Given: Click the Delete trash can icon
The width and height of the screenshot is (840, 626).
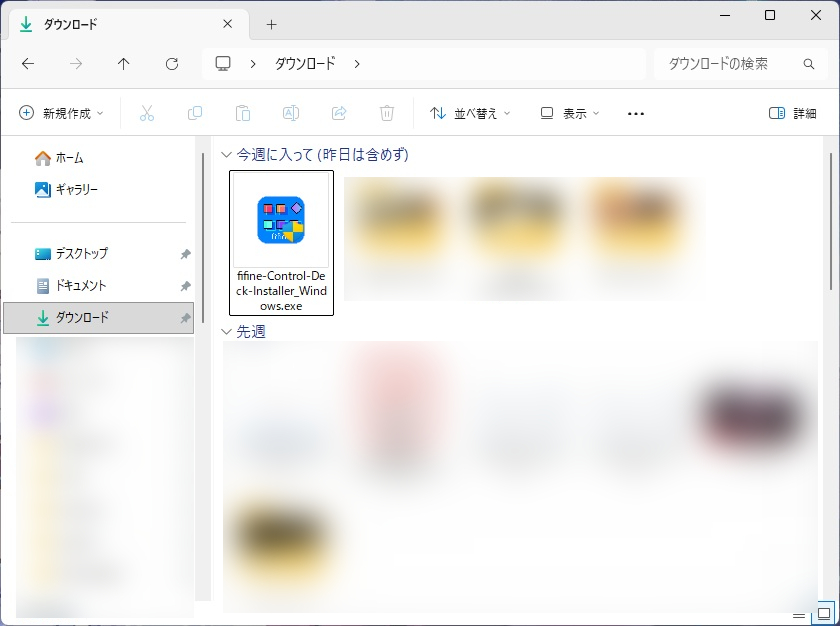Looking at the screenshot, I should 387,114.
